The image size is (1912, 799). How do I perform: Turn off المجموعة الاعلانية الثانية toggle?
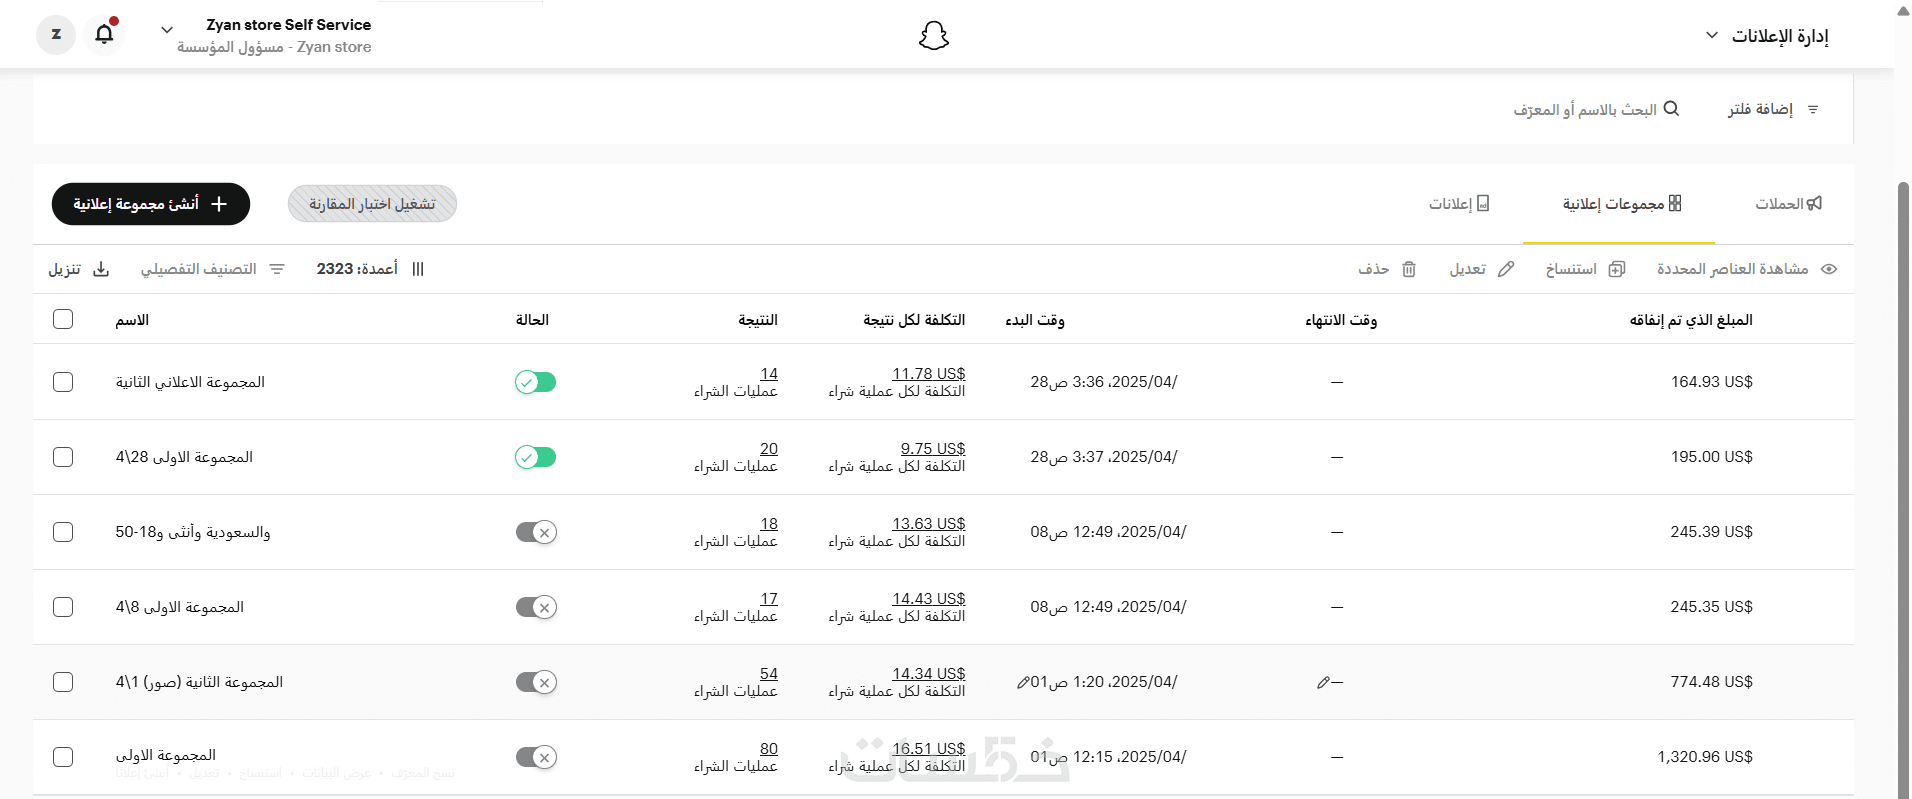pos(535,382)
